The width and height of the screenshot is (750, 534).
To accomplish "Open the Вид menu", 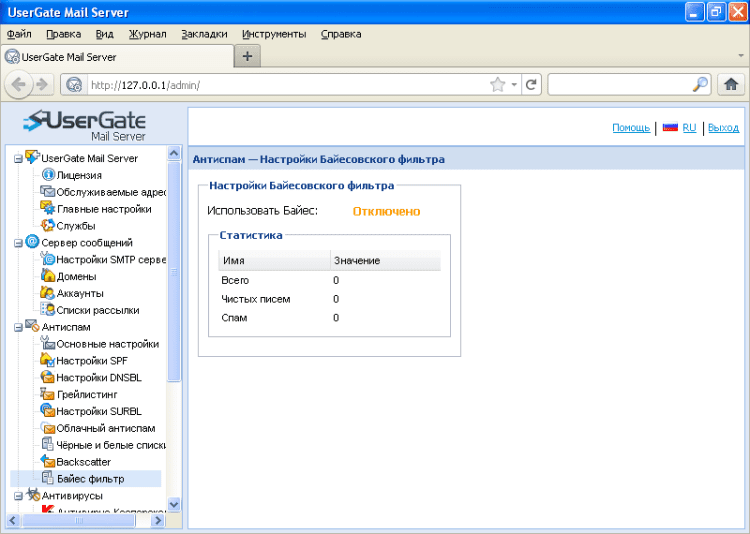I will (x=104, y=34).
